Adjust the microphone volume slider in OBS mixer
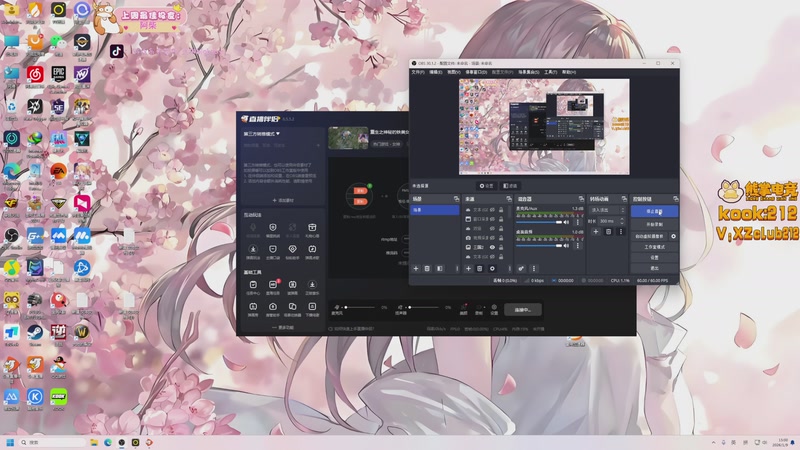 point(539,222)
